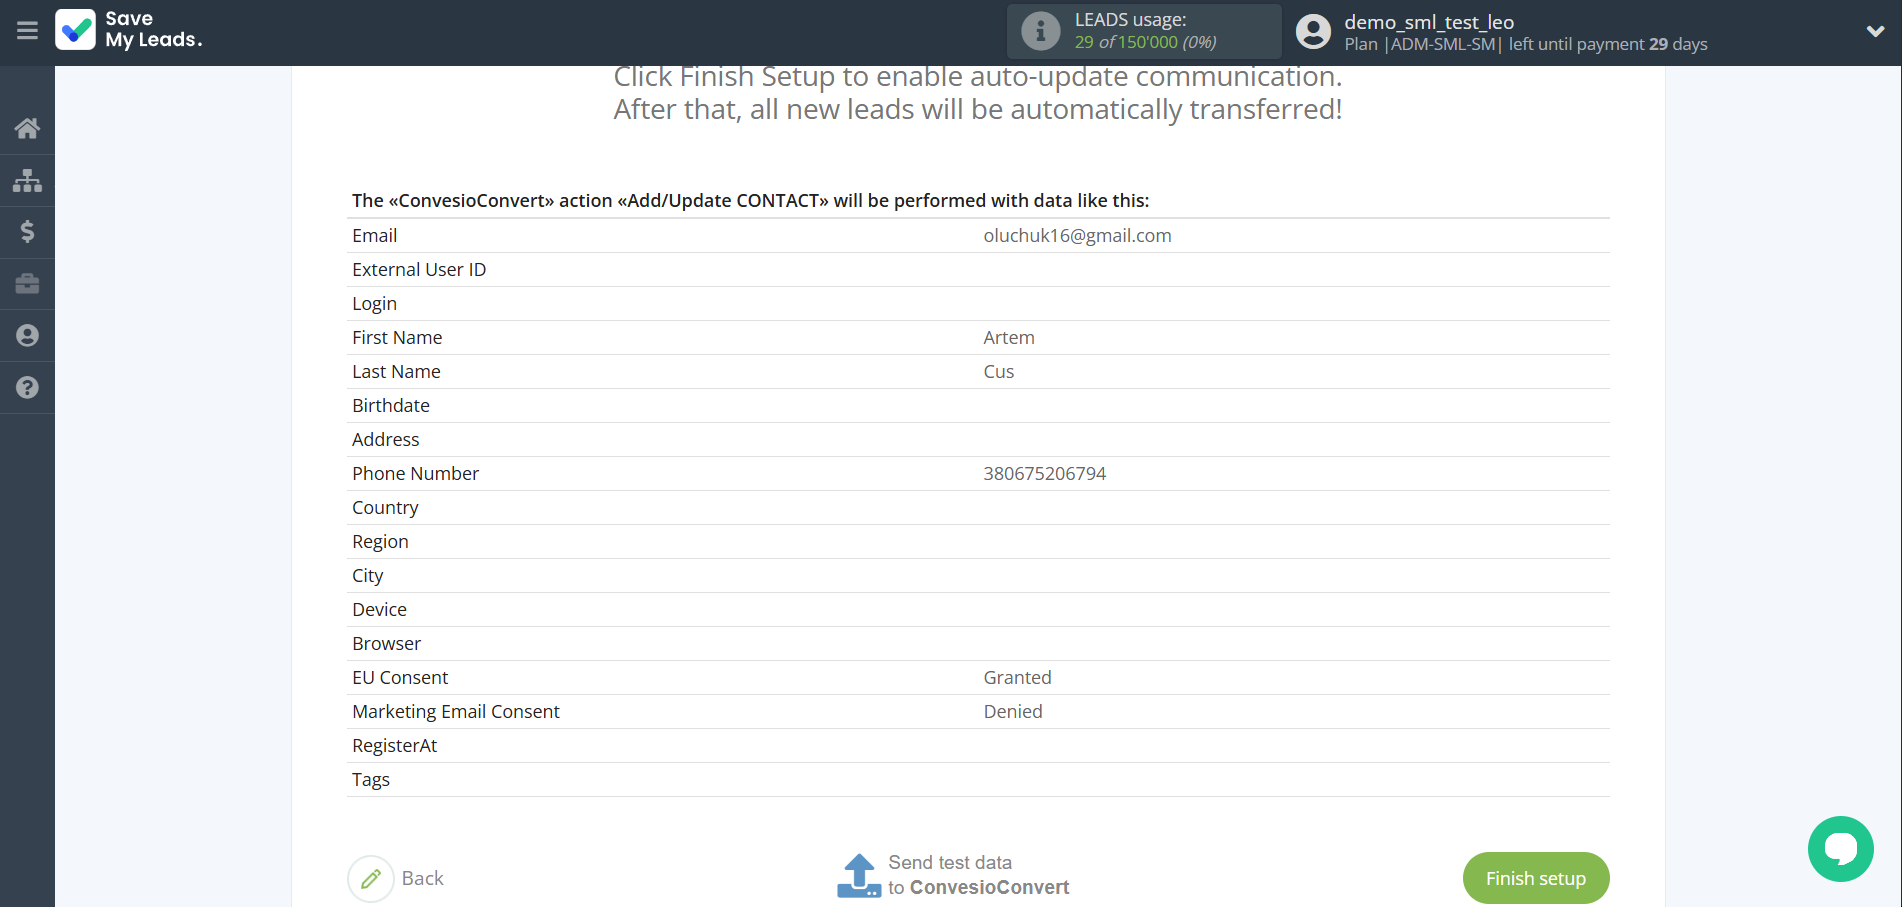
Task: Click the Last Name label
Action: point(396,371)
